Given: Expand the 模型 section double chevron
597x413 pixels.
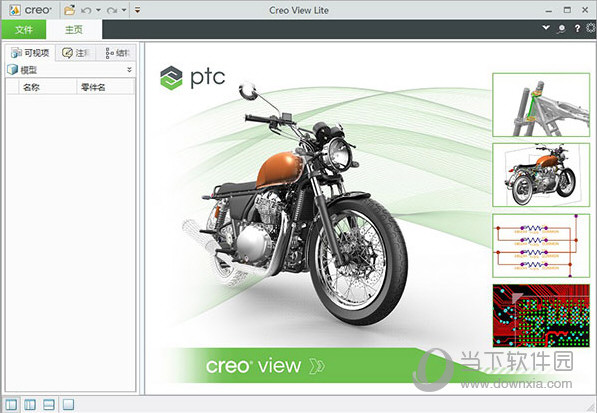Looking at the screenshot, I should coord(129,70).
